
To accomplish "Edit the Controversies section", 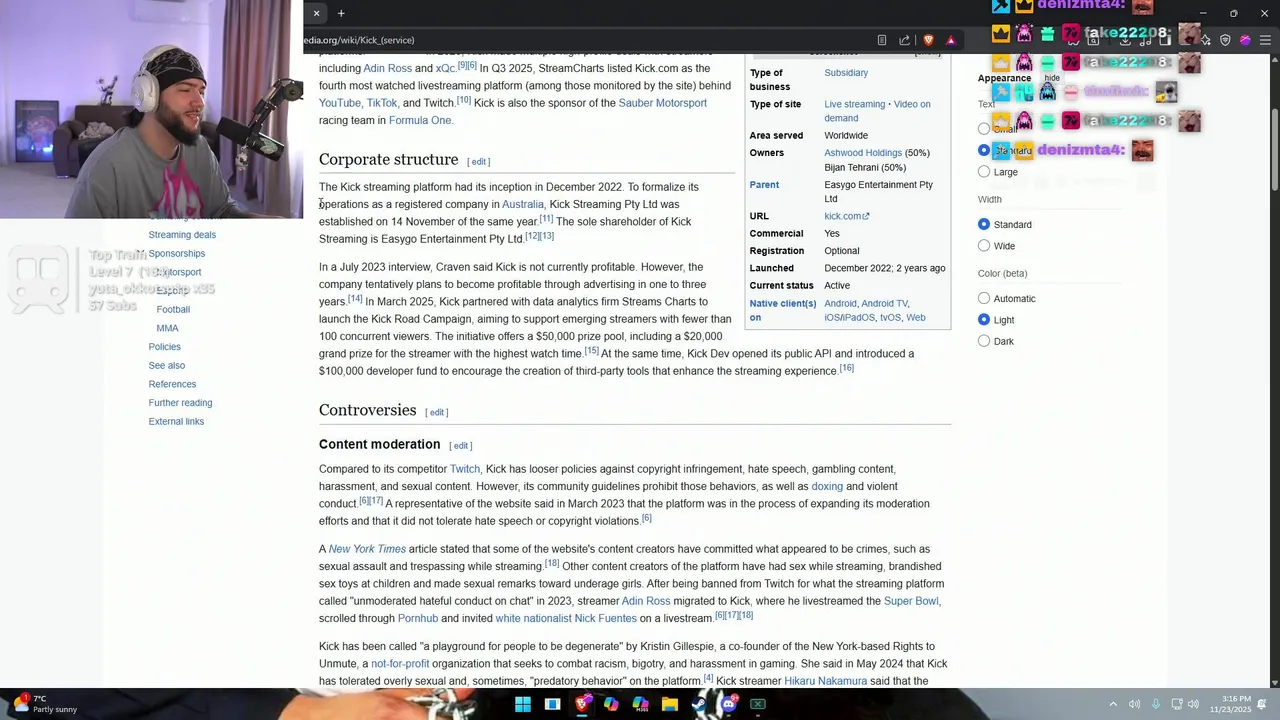I will (x=437, y=412).
